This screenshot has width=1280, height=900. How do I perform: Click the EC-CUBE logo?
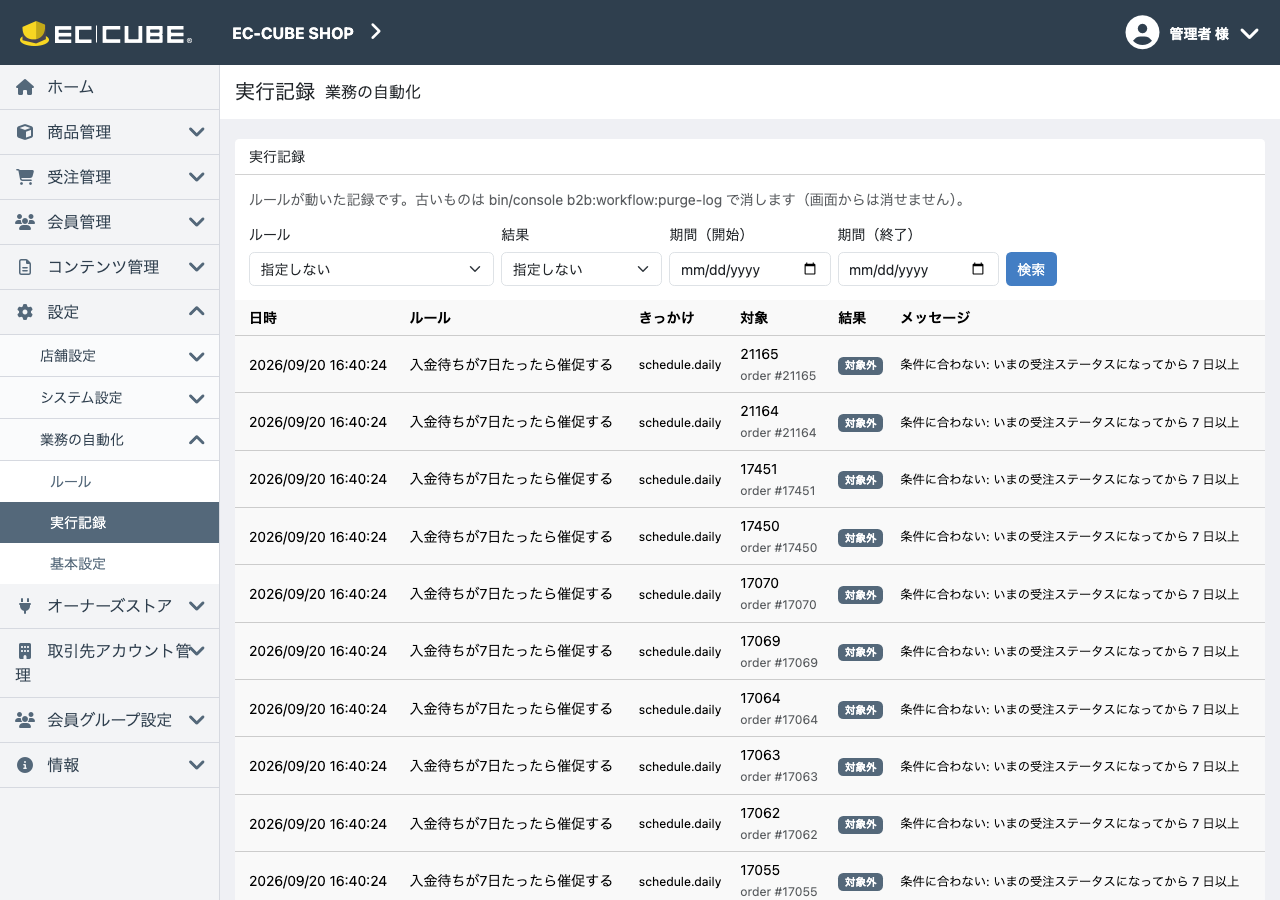pyautogui.click(x=106, y=33)
